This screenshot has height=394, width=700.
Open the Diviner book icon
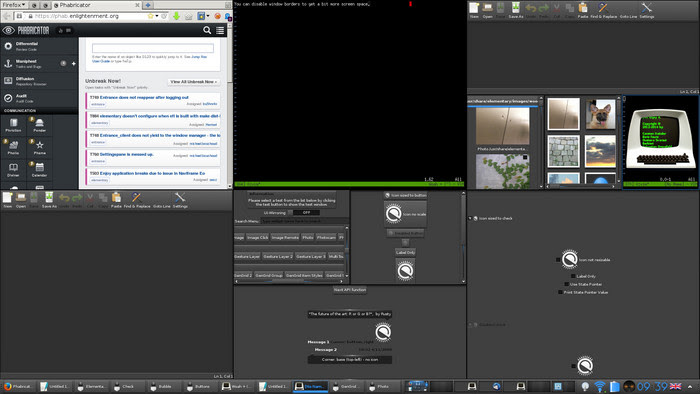coord(13,170)
